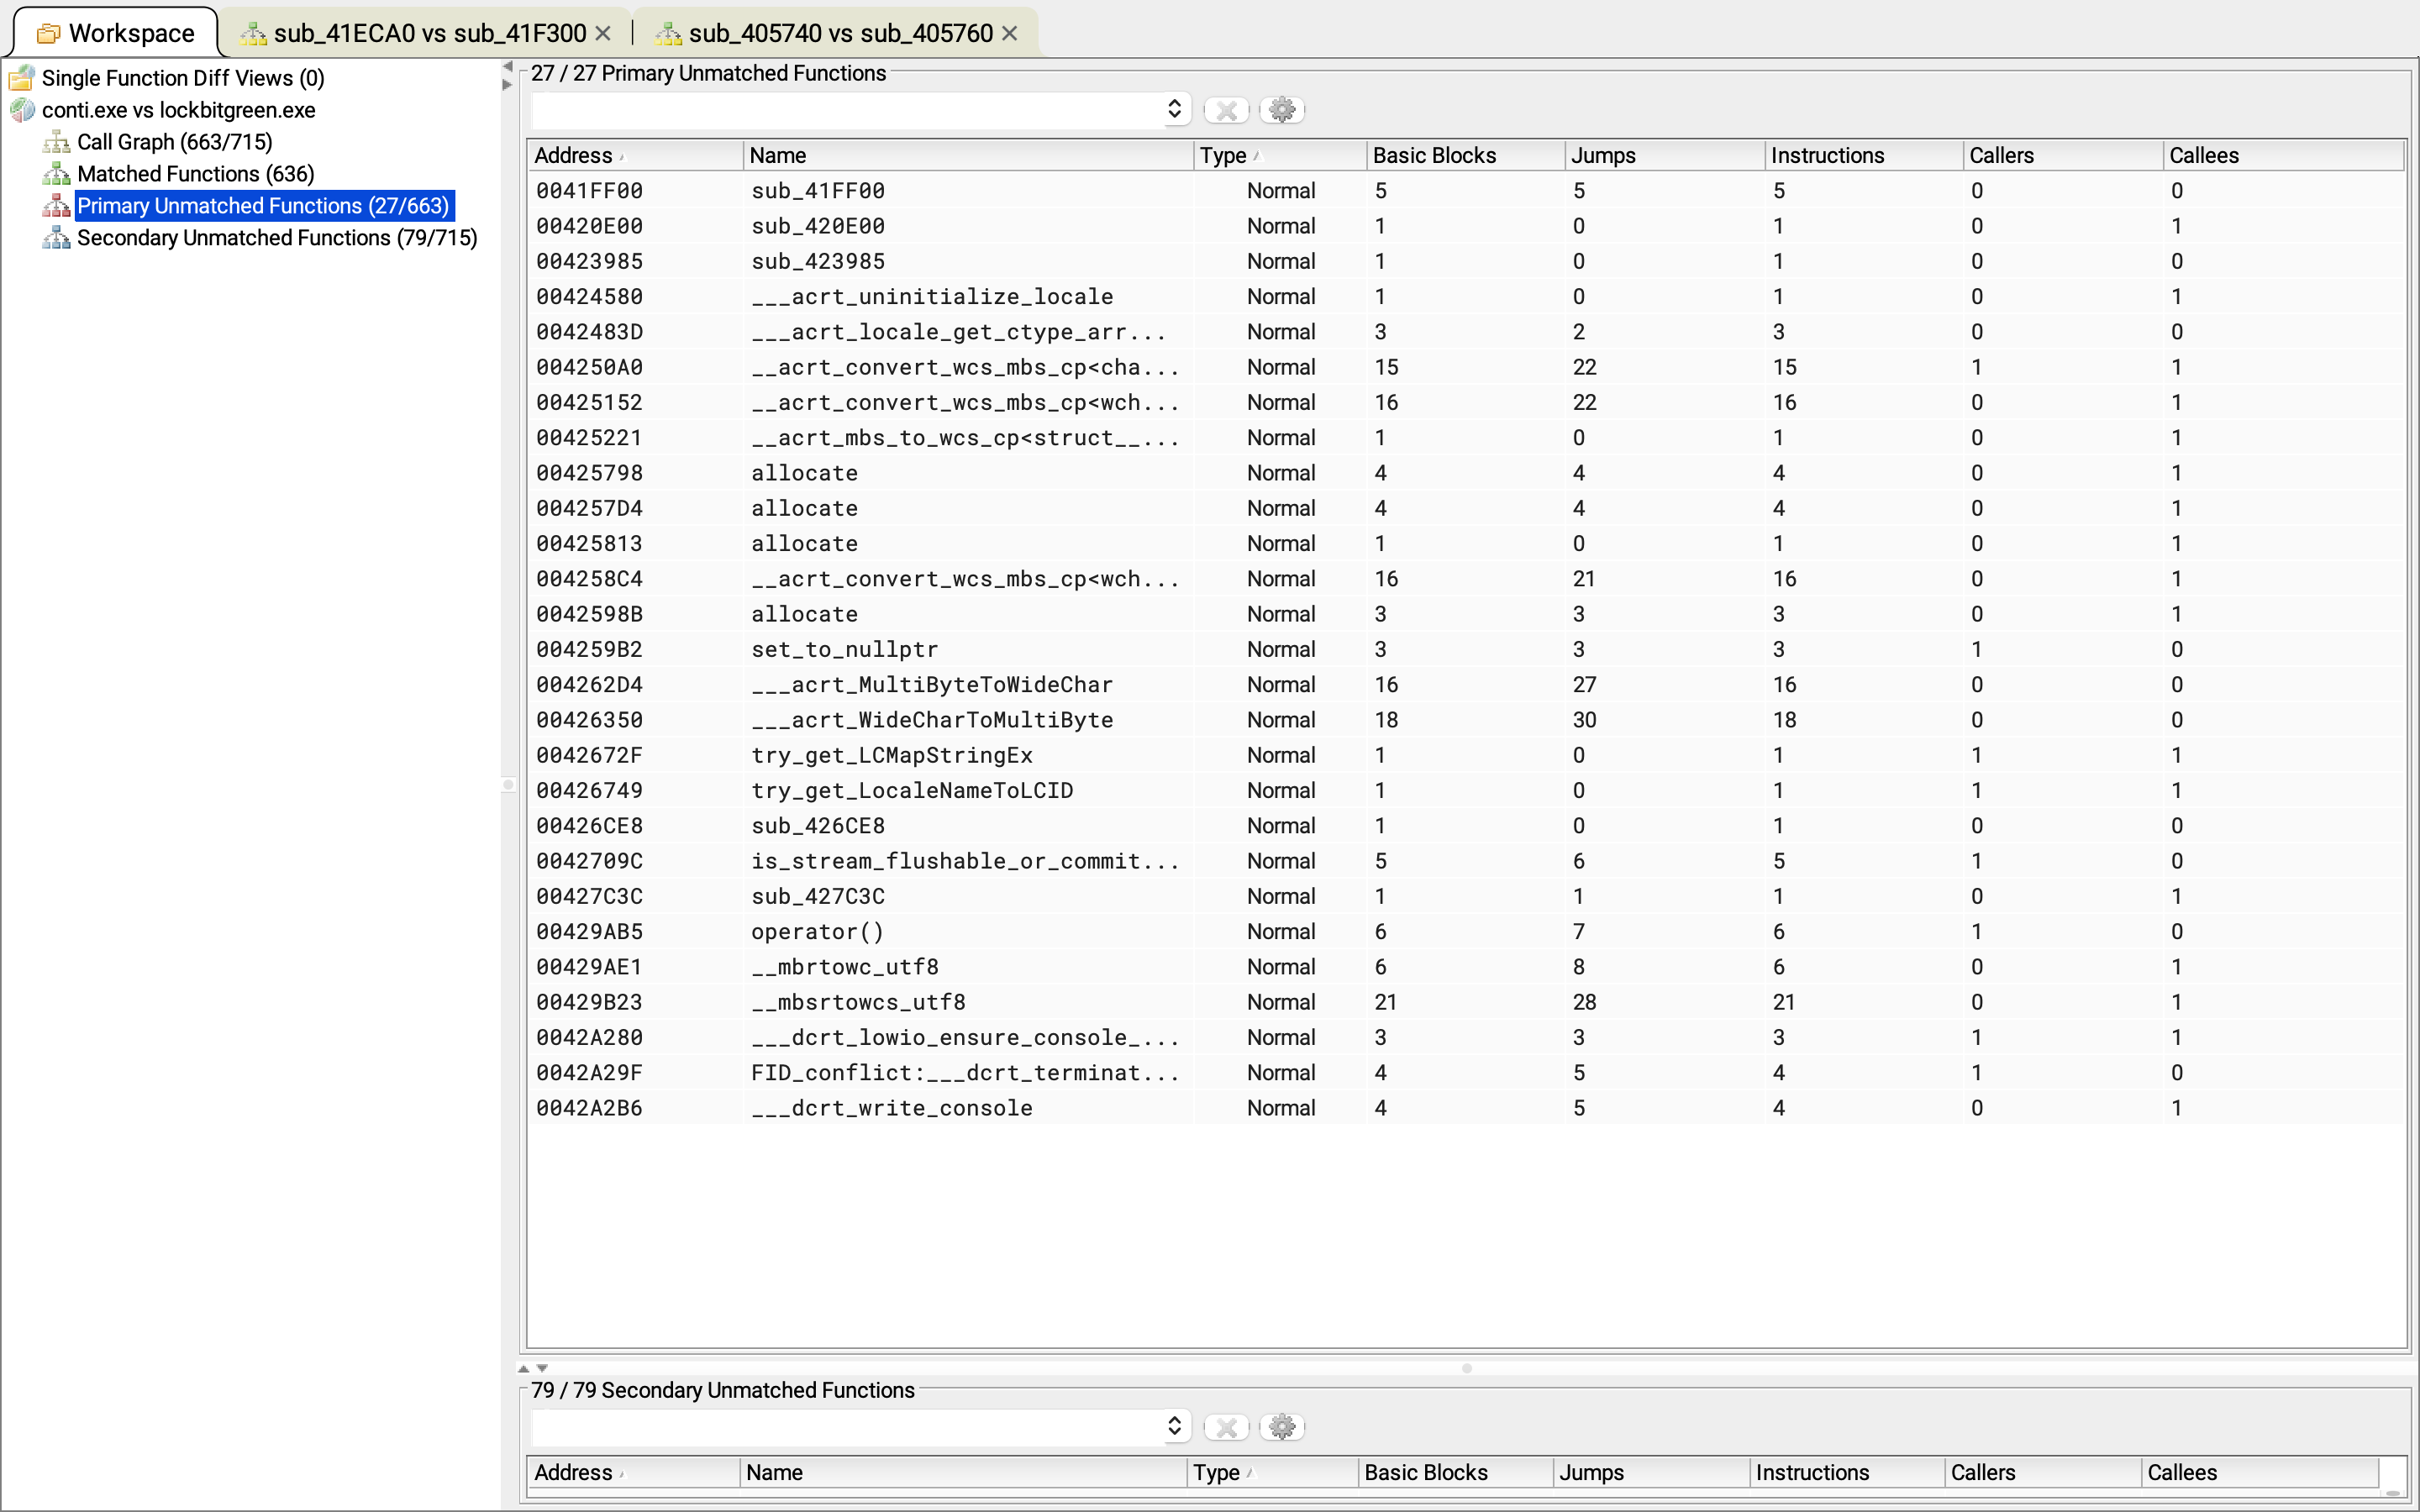This screenshot has height=1512, width=2420.
Task: Select row ___acrt_MultiByteToWideChar
Action: pos(1465,685)
